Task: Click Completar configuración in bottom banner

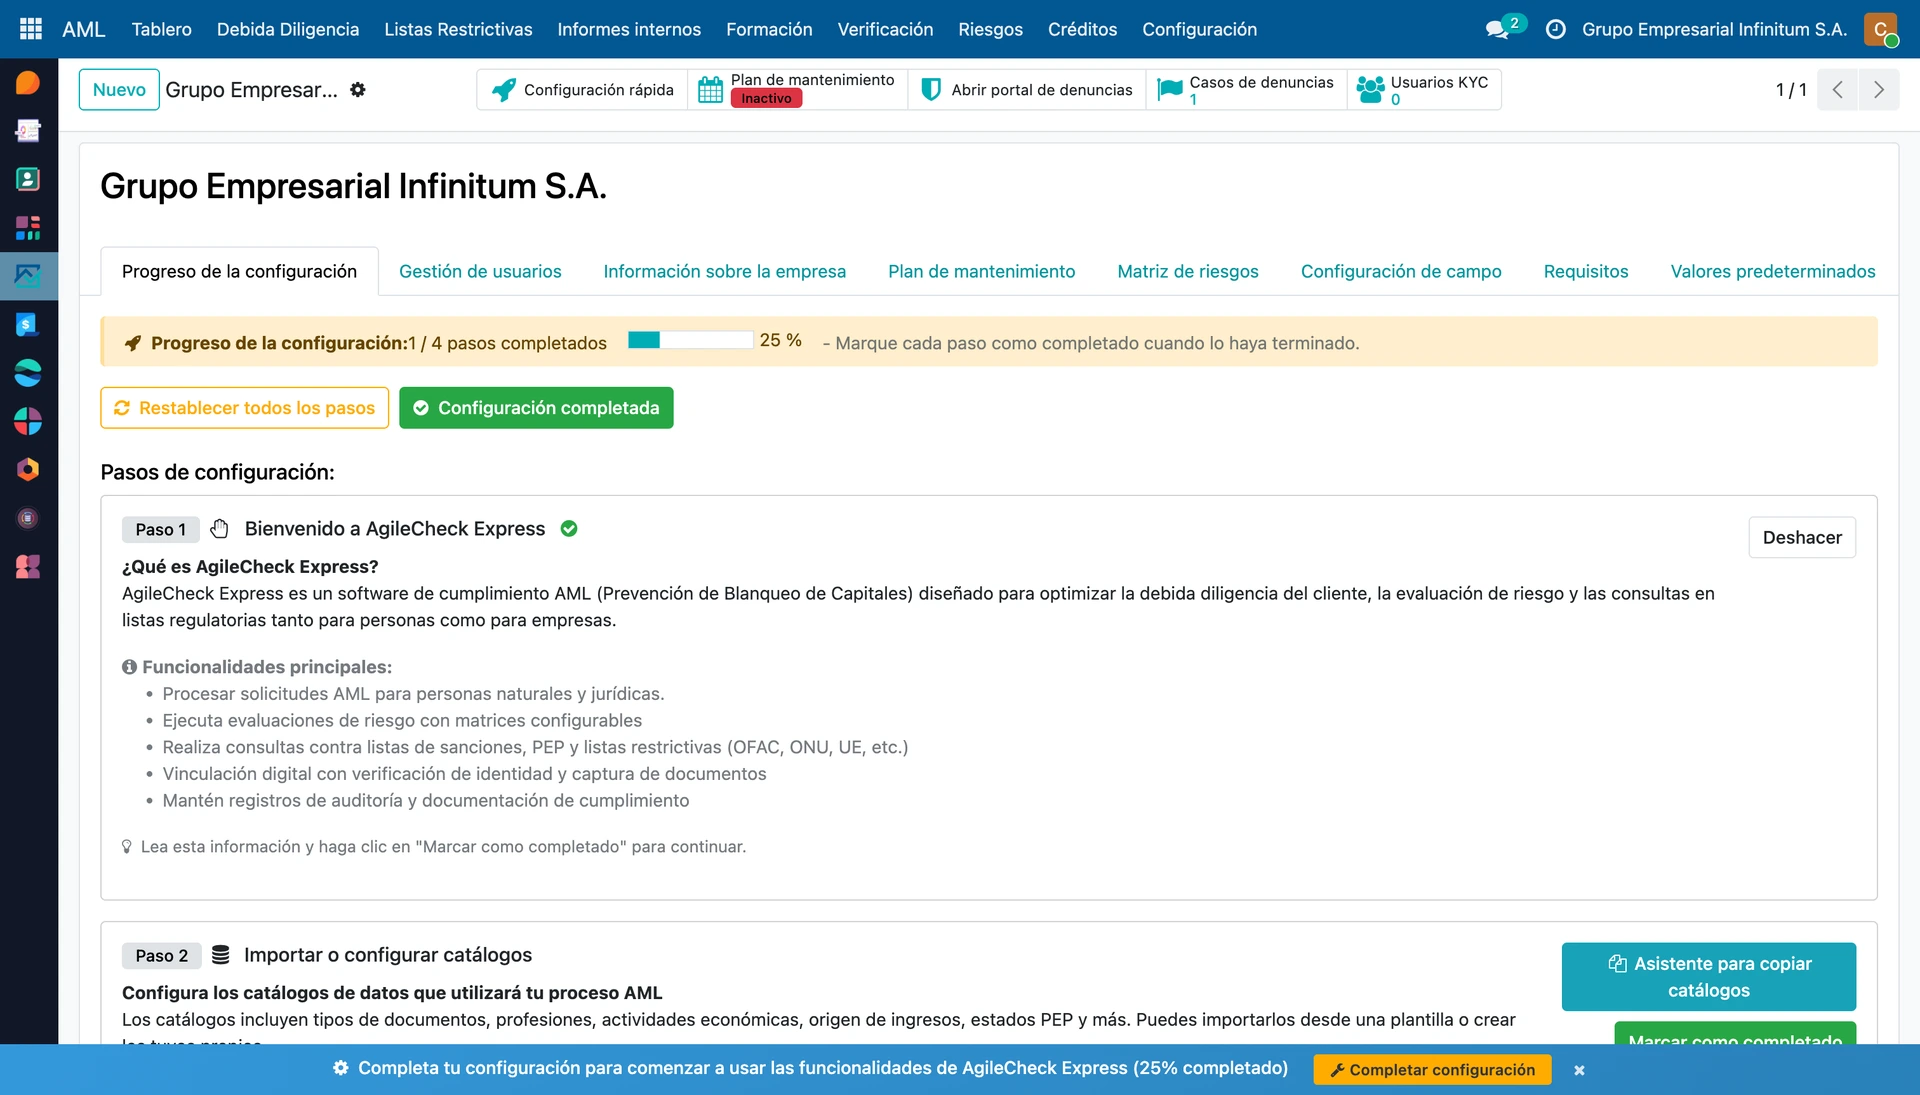Action: [1432, 1070]
